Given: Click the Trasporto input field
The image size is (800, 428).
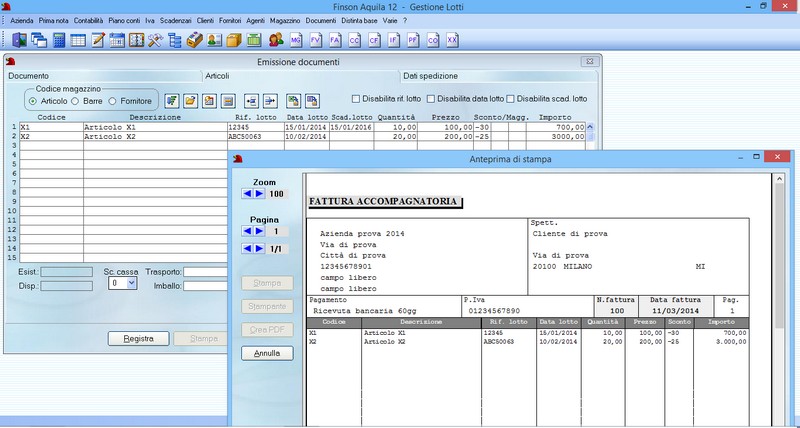Looking at the screenshot, I should coord(205,272).
